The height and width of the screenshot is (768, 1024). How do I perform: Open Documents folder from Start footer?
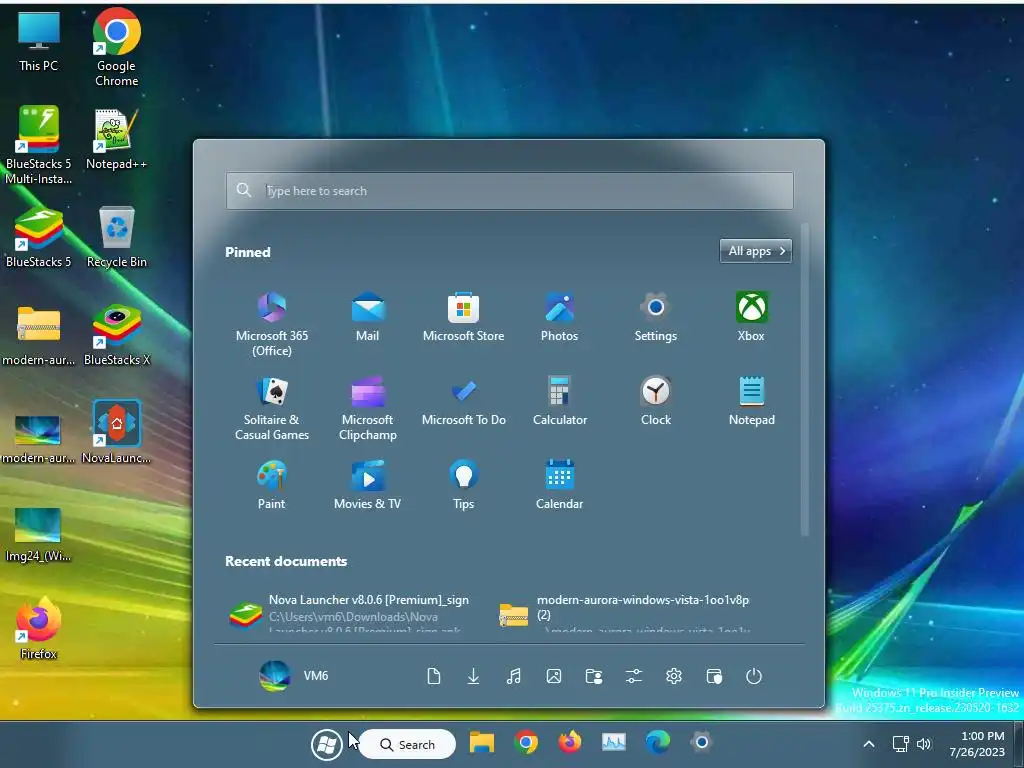coord(434,676)
